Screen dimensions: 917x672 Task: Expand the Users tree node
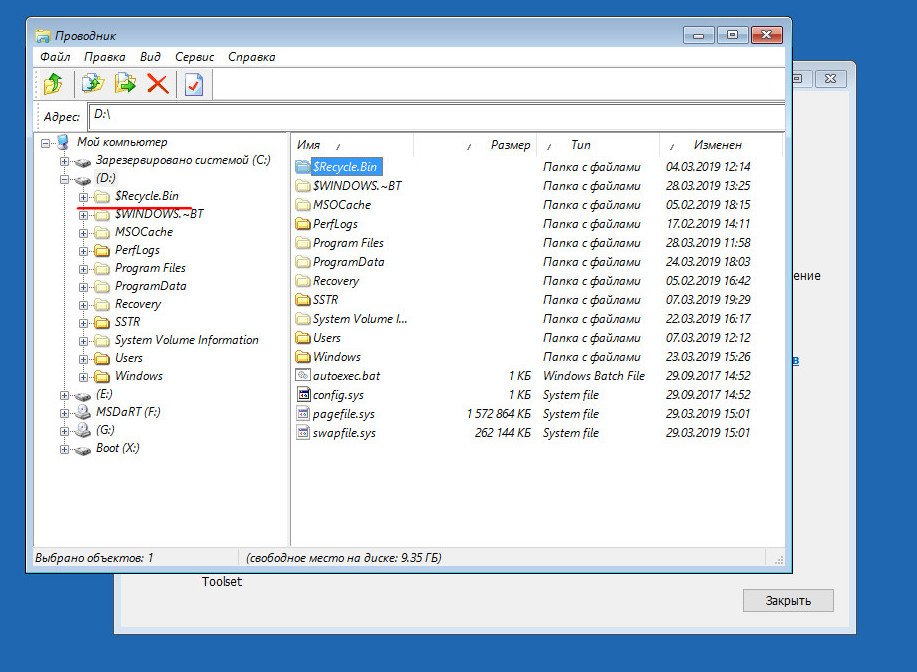click(84, 359)
